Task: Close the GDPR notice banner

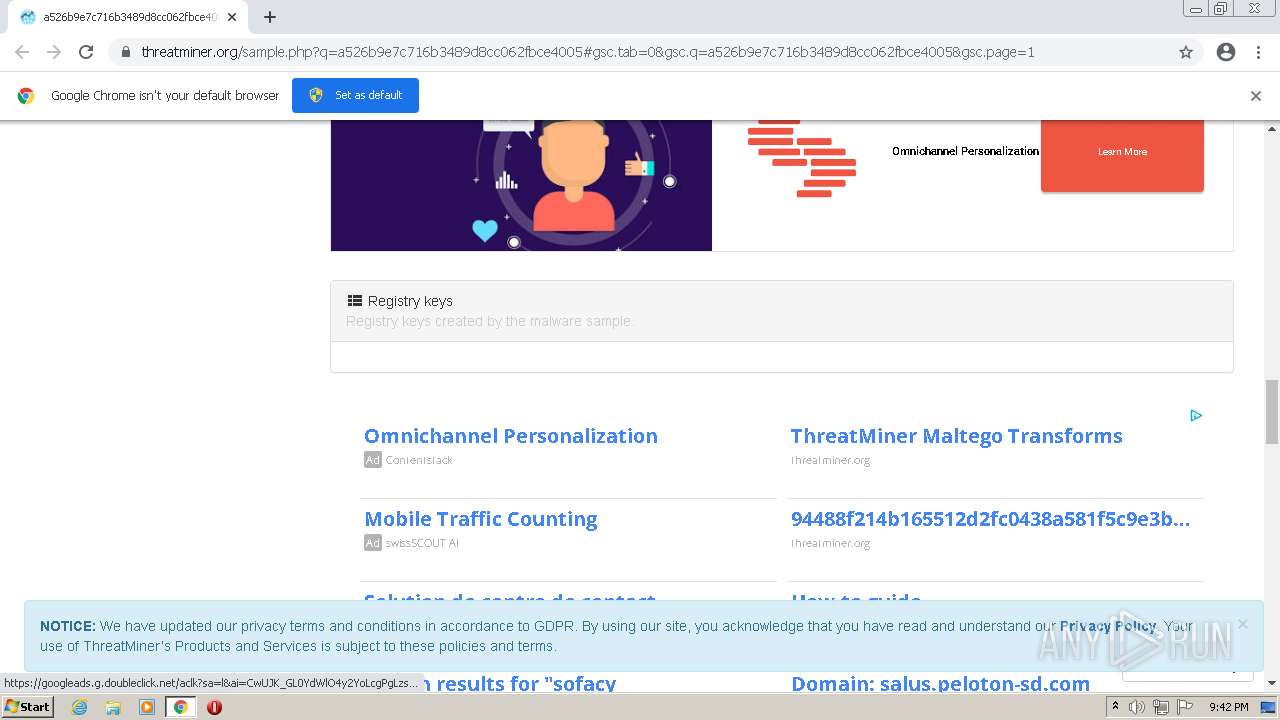Action: [1242, 624]
